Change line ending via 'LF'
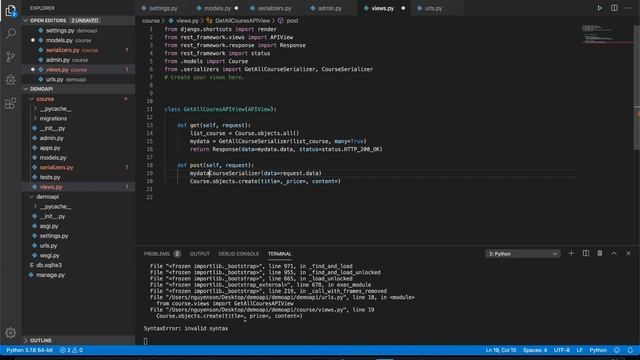Image resolution: width=640 pixels, height=360 pixels. pos(579,350)
